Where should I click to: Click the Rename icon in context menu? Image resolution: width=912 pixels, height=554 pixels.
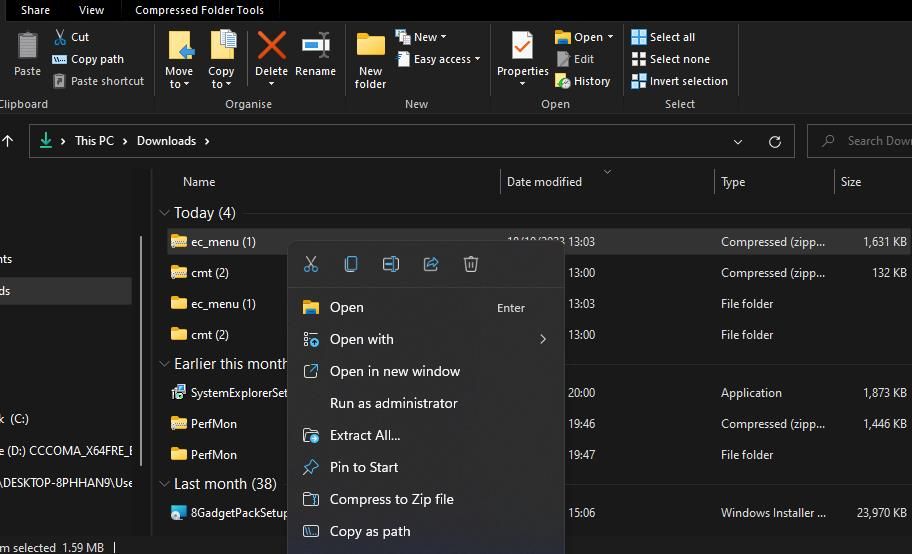(391, 264)
